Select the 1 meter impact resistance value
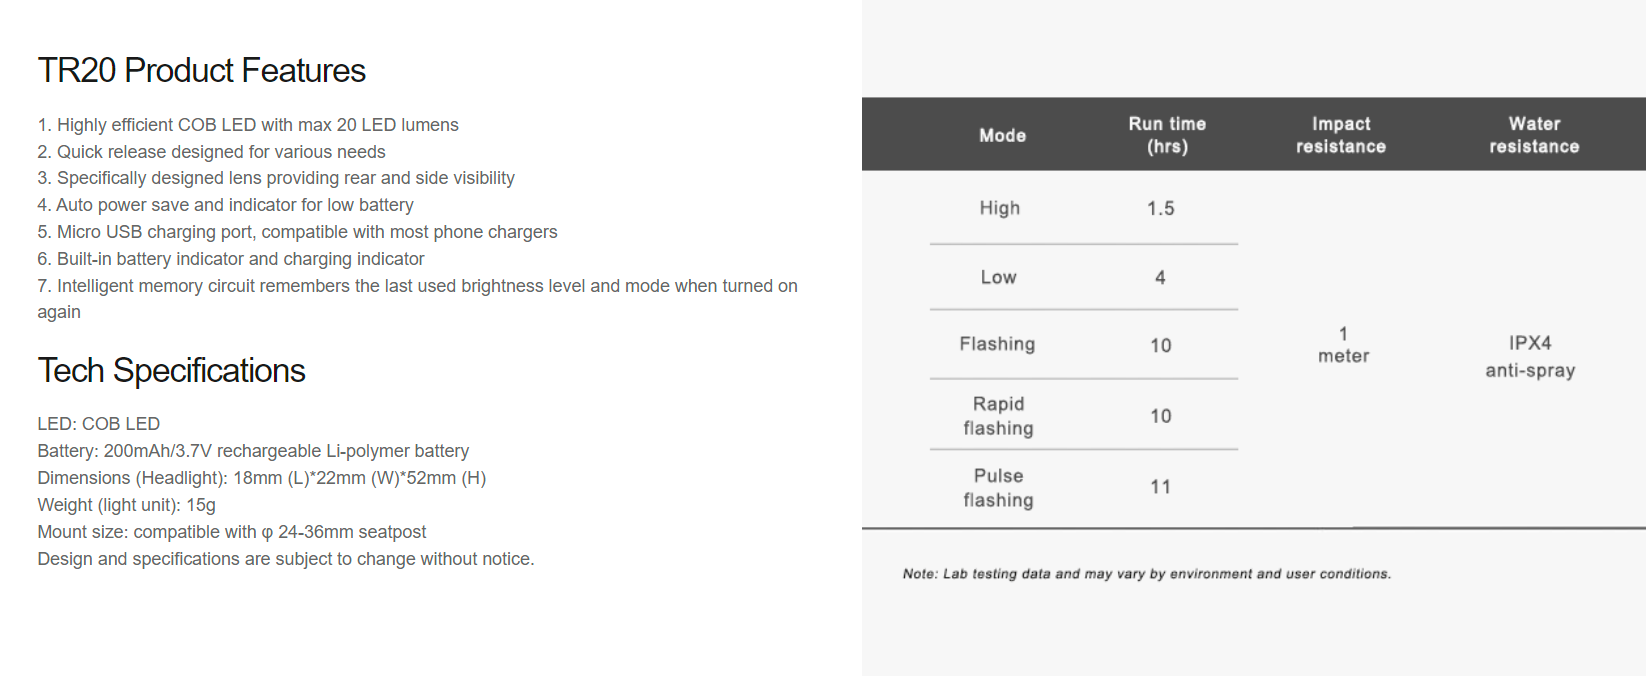This screenshot has width=1647, height=676. (x=1343, y=345)
